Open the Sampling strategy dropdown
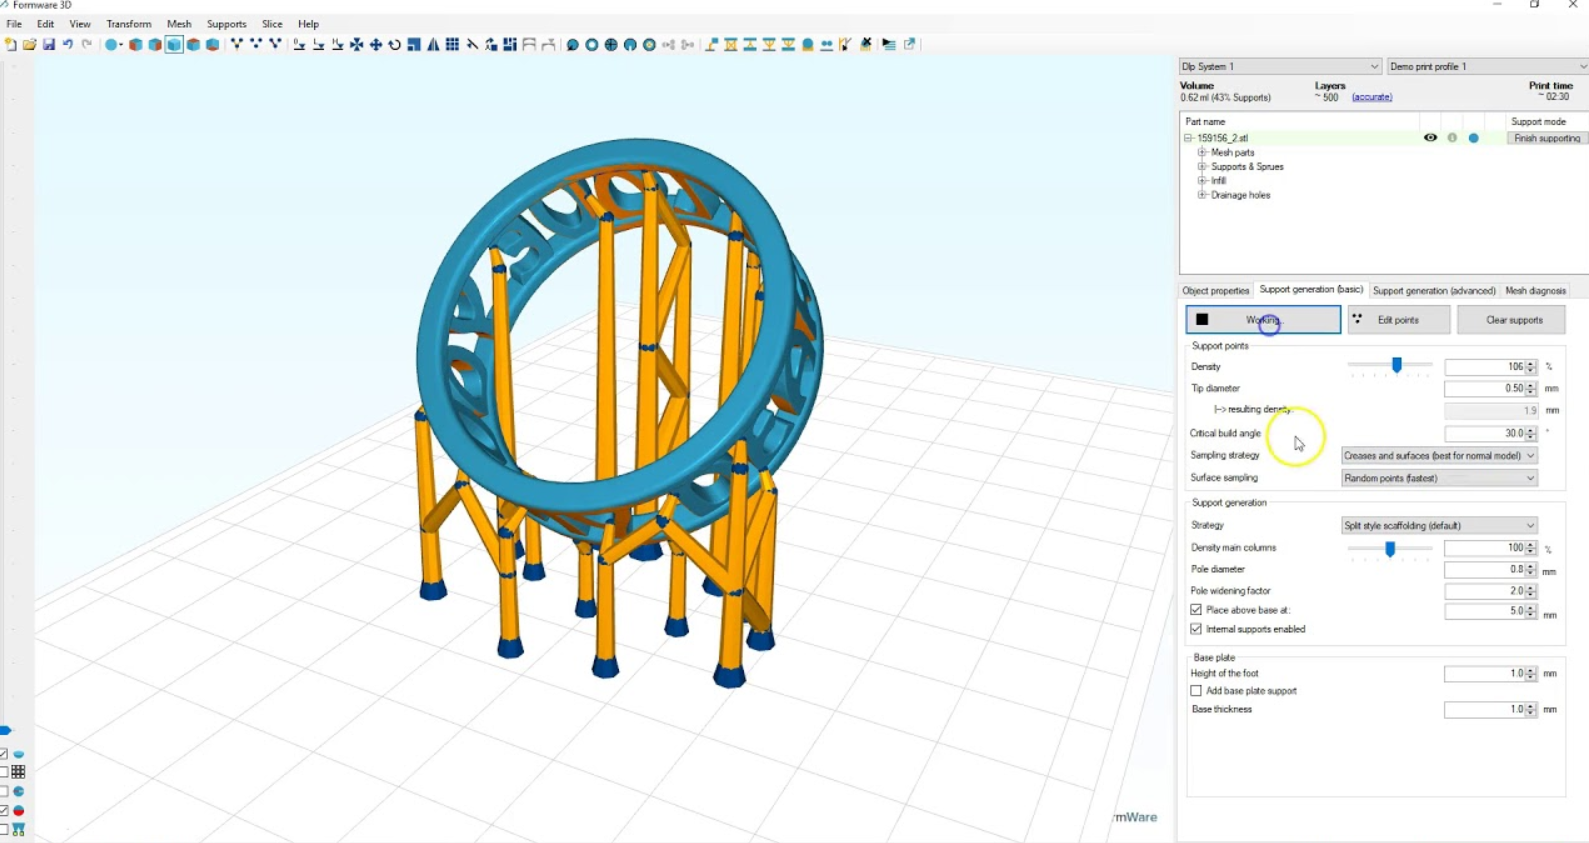Image resolution: width=1589 pixels, height=843 pixels. click(x=1438, y=456)
